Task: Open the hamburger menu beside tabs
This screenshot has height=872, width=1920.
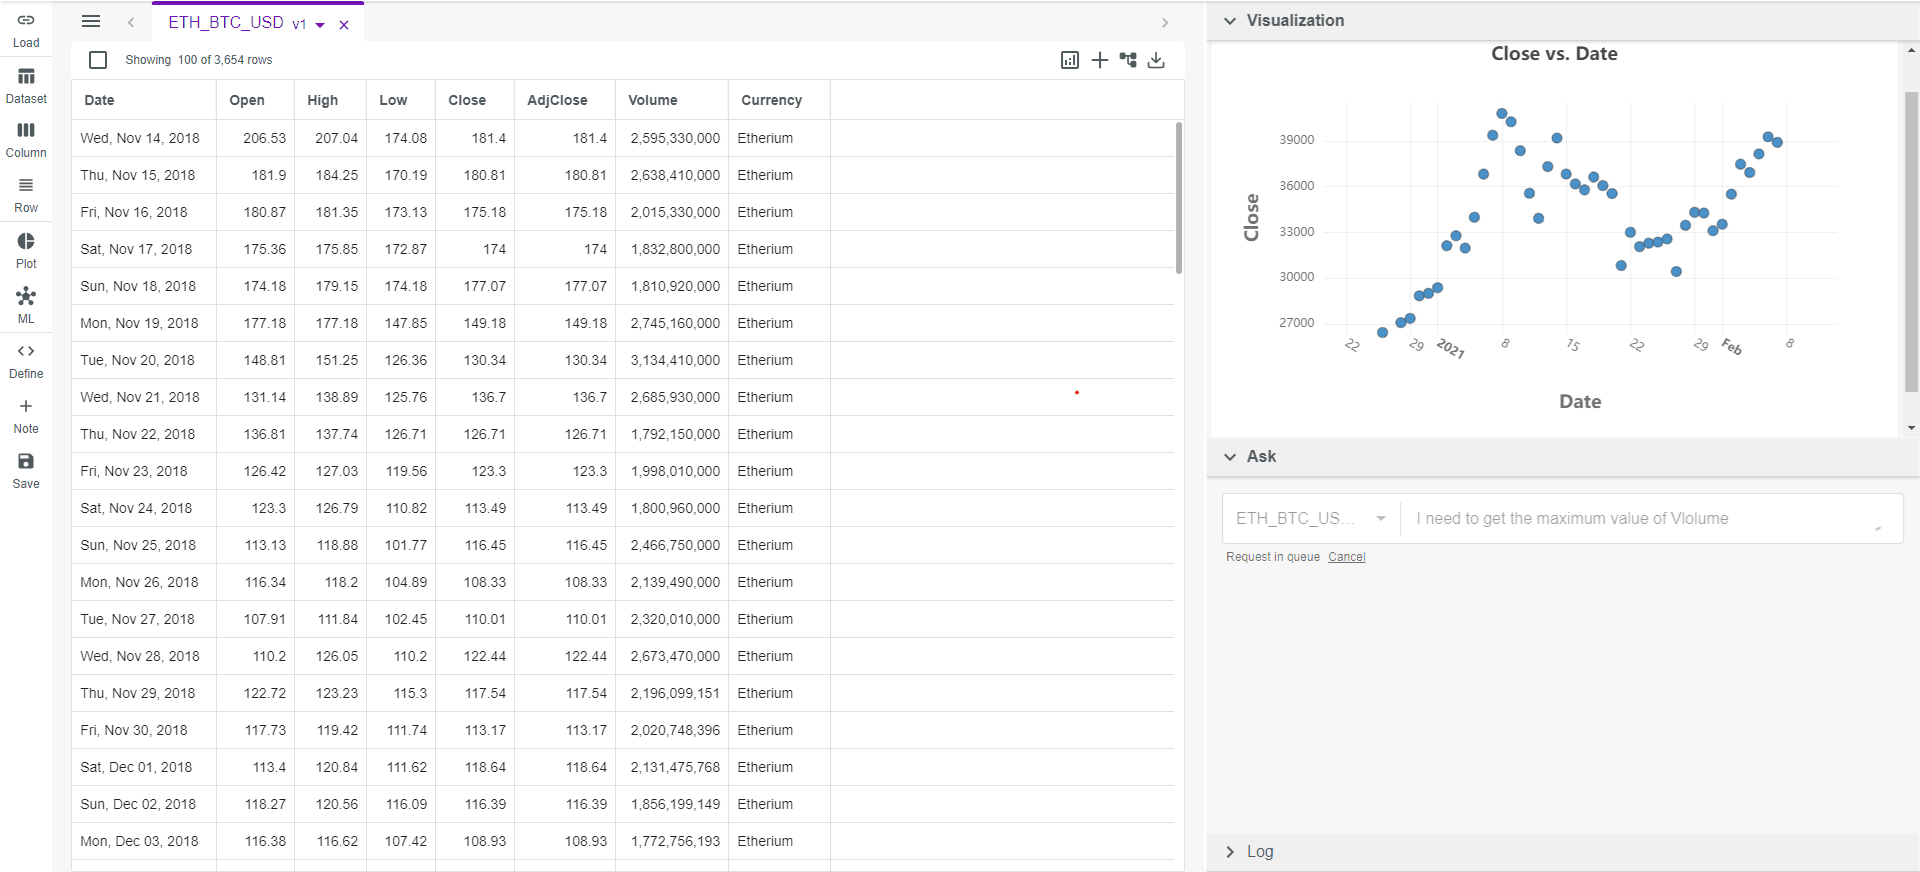Action: tap(91, 22)
